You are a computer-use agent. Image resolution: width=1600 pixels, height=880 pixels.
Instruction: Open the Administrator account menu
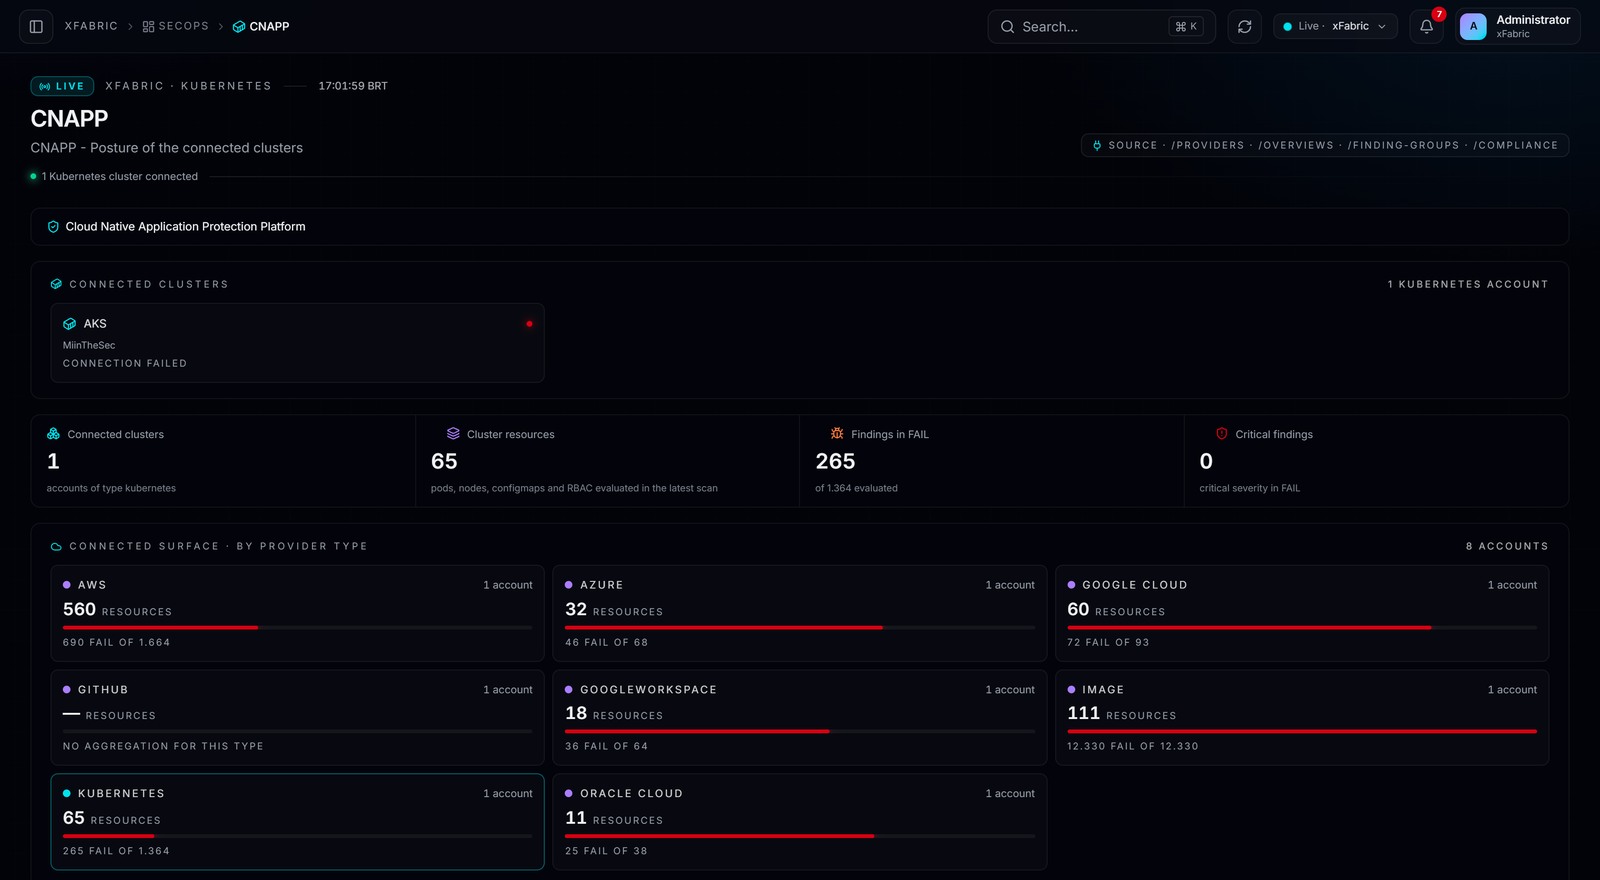click(1518, 27)
